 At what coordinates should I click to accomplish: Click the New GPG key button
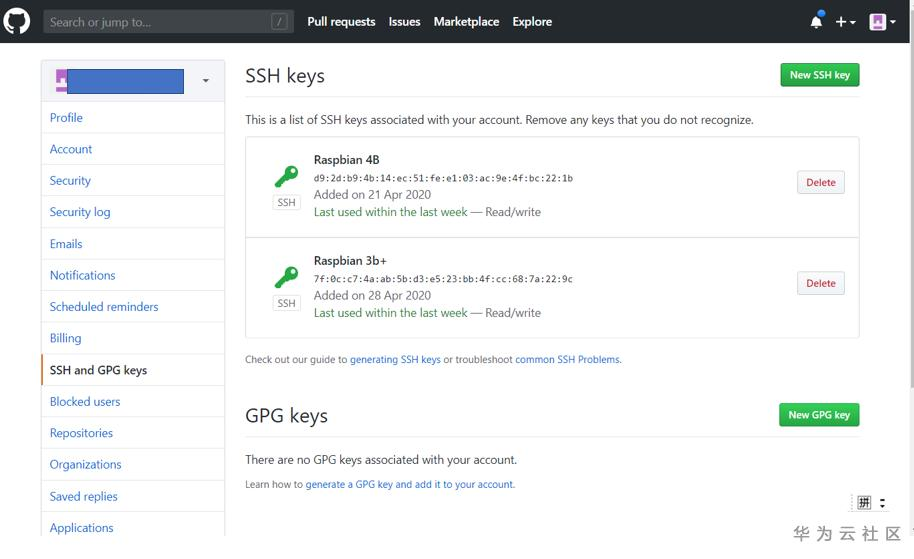click(x=818, y=415)
